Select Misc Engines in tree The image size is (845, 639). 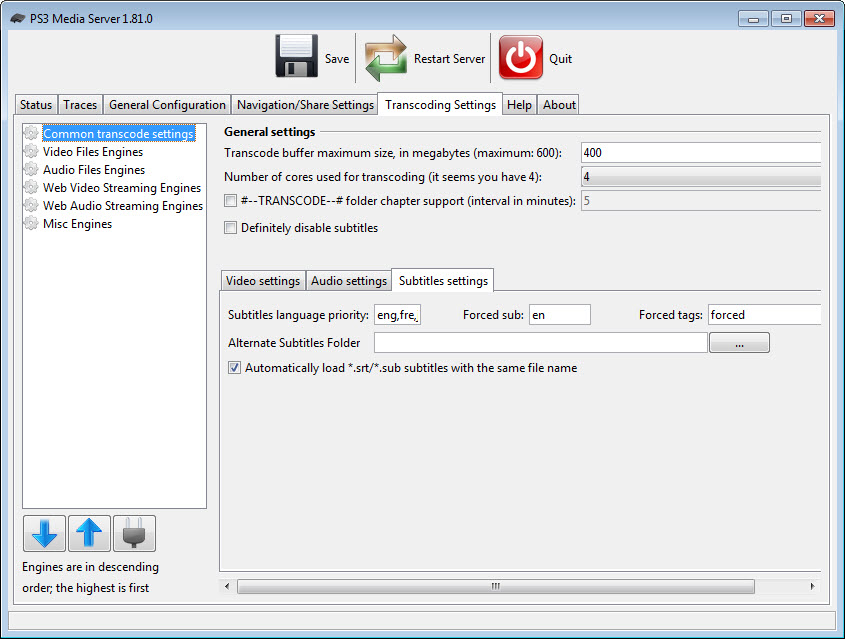pyautogui.click(x=77, y=223)
